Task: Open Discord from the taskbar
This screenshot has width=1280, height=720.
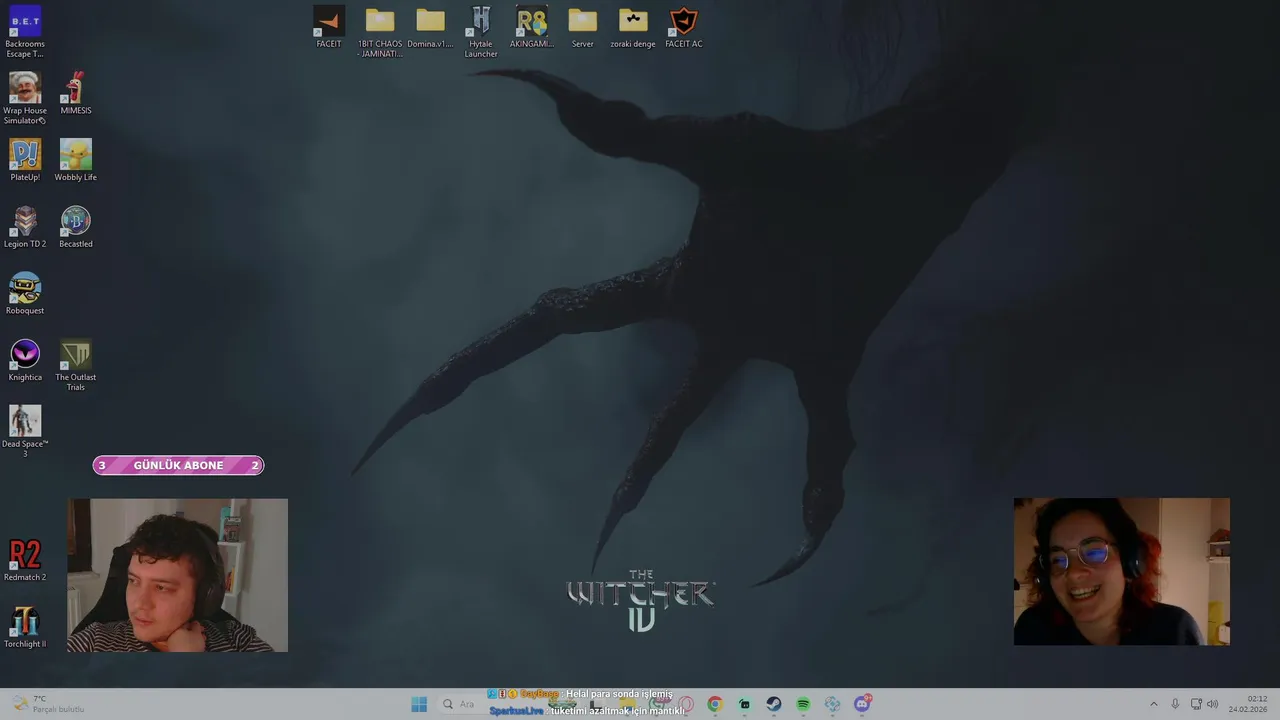Action: click(x=862, y=704)
